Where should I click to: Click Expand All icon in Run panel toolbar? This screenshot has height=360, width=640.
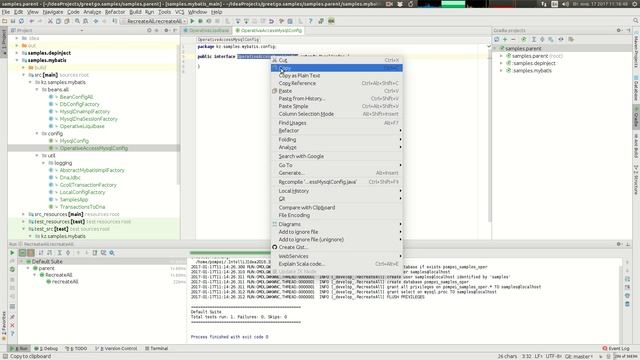[59, 253]
